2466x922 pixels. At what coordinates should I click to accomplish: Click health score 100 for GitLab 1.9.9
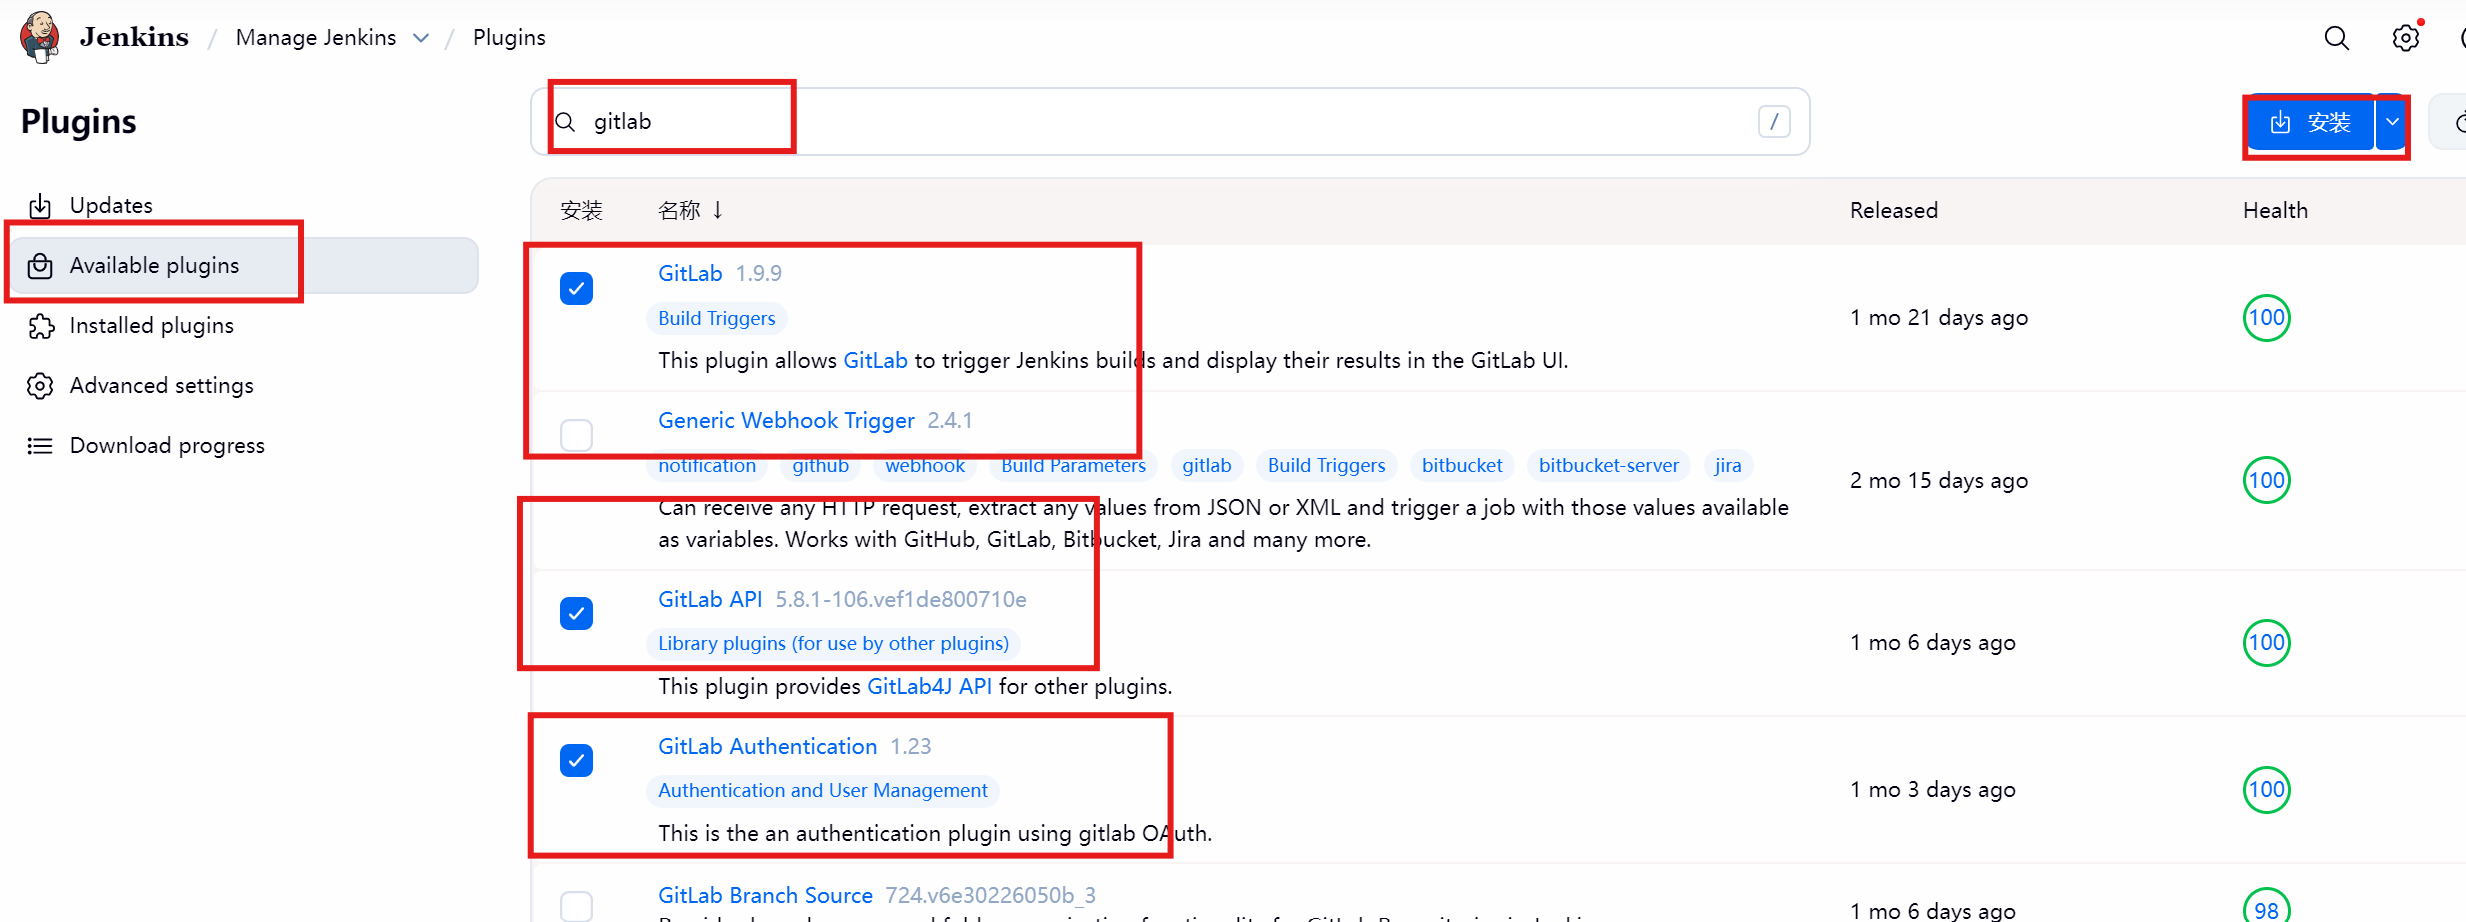click(2266, 318)
